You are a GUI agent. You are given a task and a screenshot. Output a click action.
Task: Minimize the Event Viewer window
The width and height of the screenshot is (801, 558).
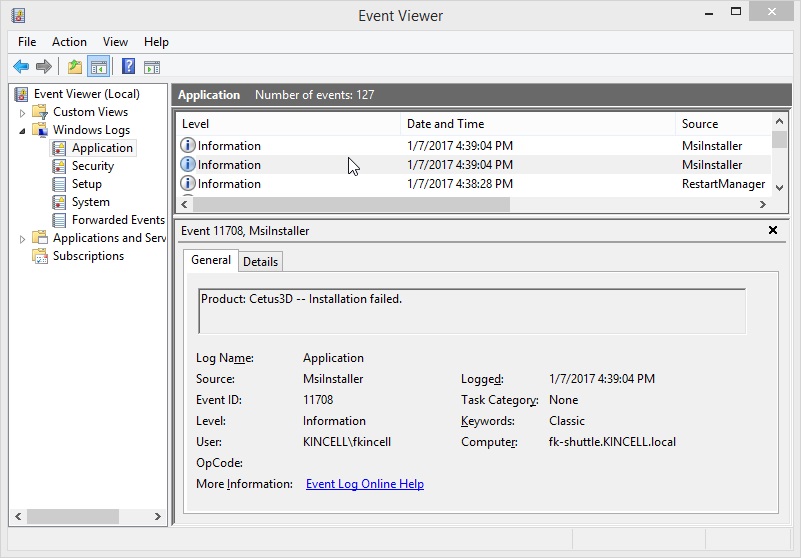point(709,13)
